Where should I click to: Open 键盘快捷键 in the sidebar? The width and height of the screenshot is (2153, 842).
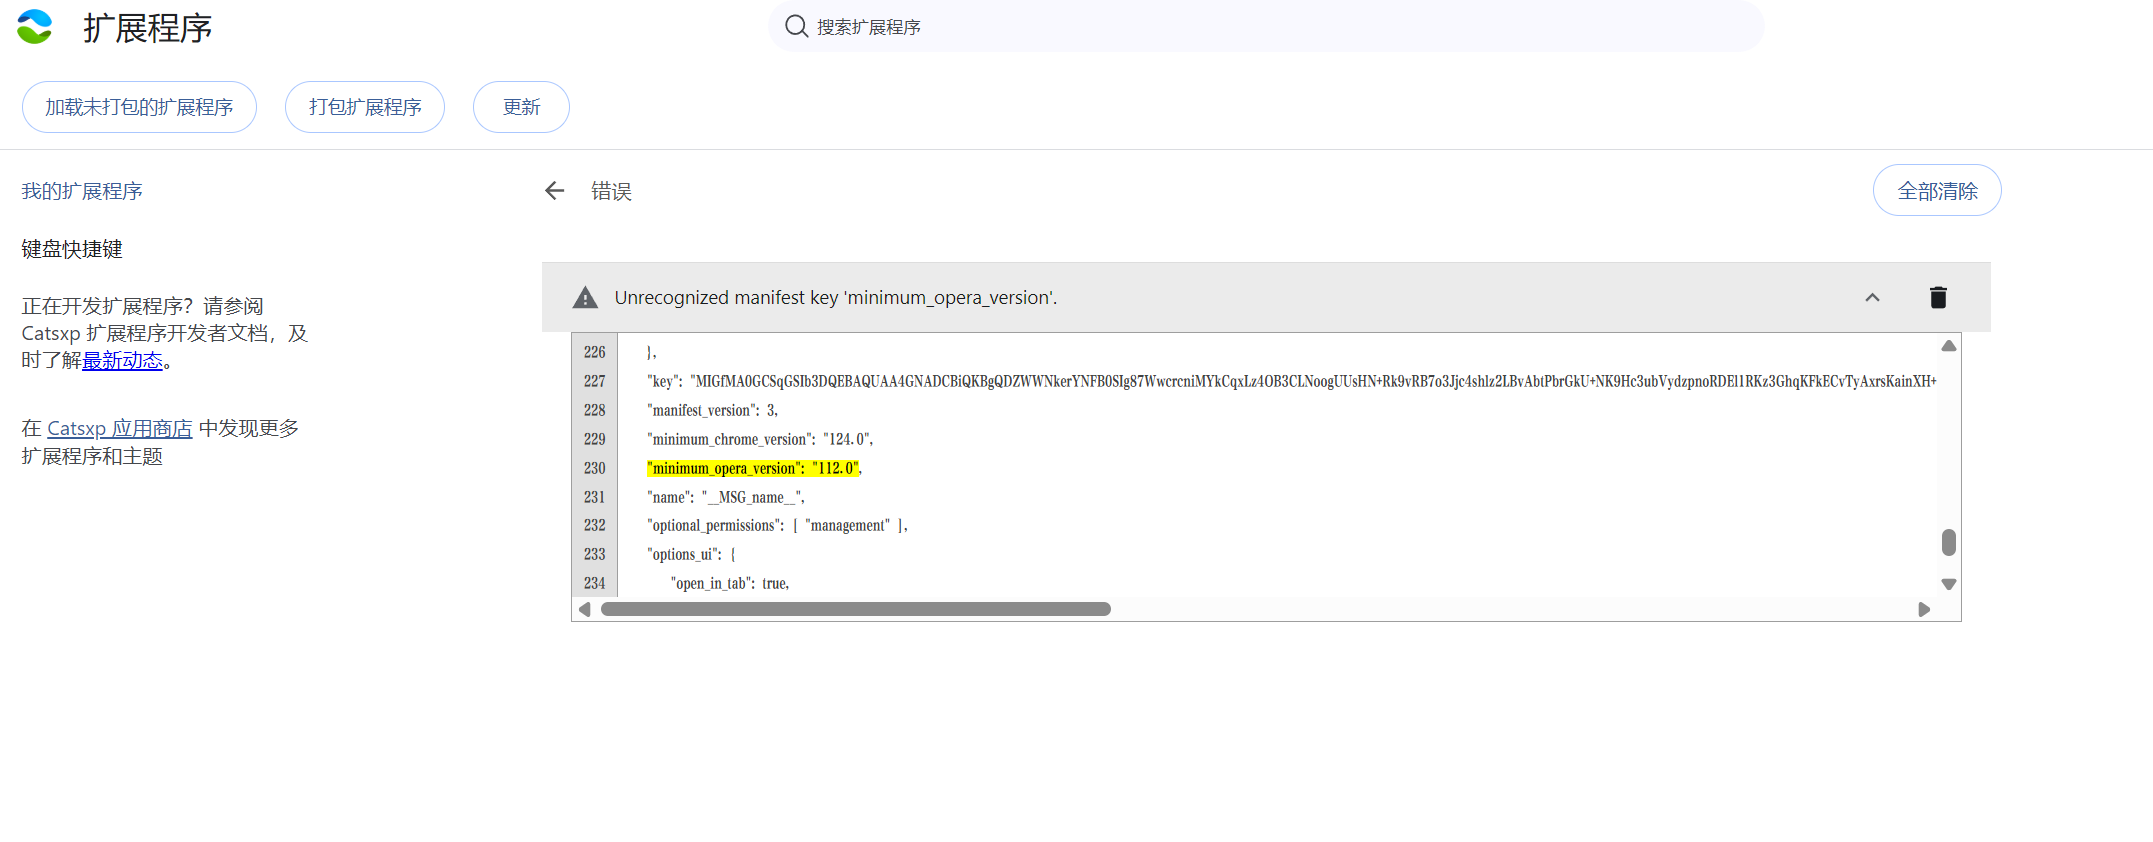click(72, 249)
